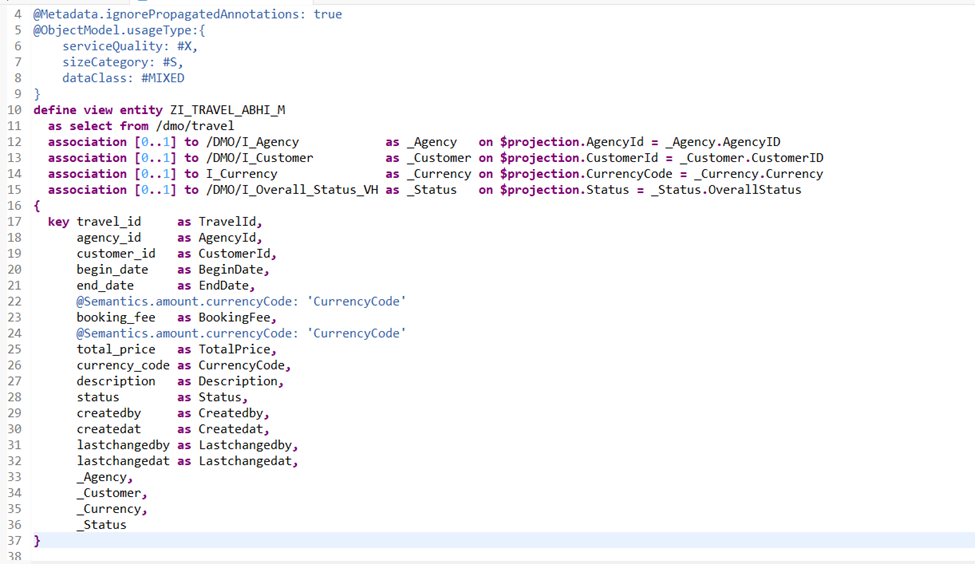Click the field booking_fee
The image size is (975, 564).
116,317
